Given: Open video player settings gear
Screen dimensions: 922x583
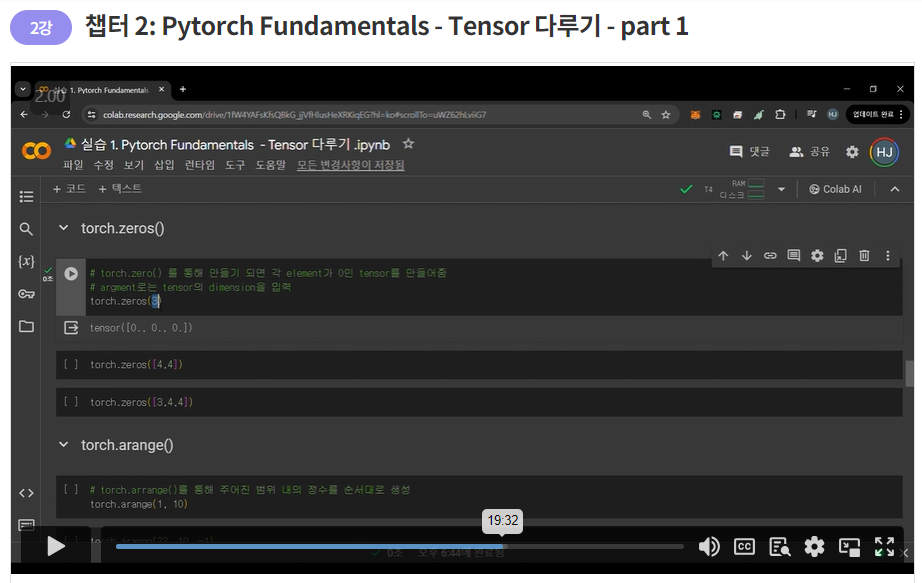Looking at the screenshot, I should click(x=814, y=547).
